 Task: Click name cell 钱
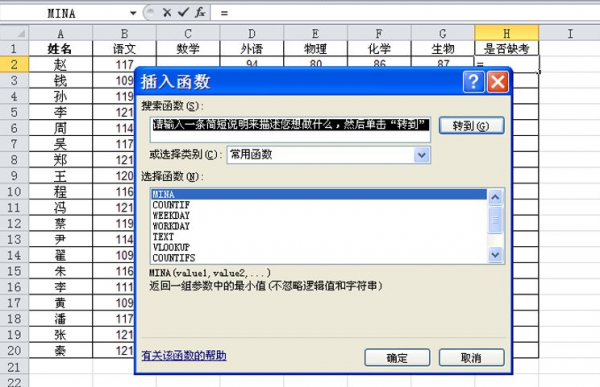60,80
